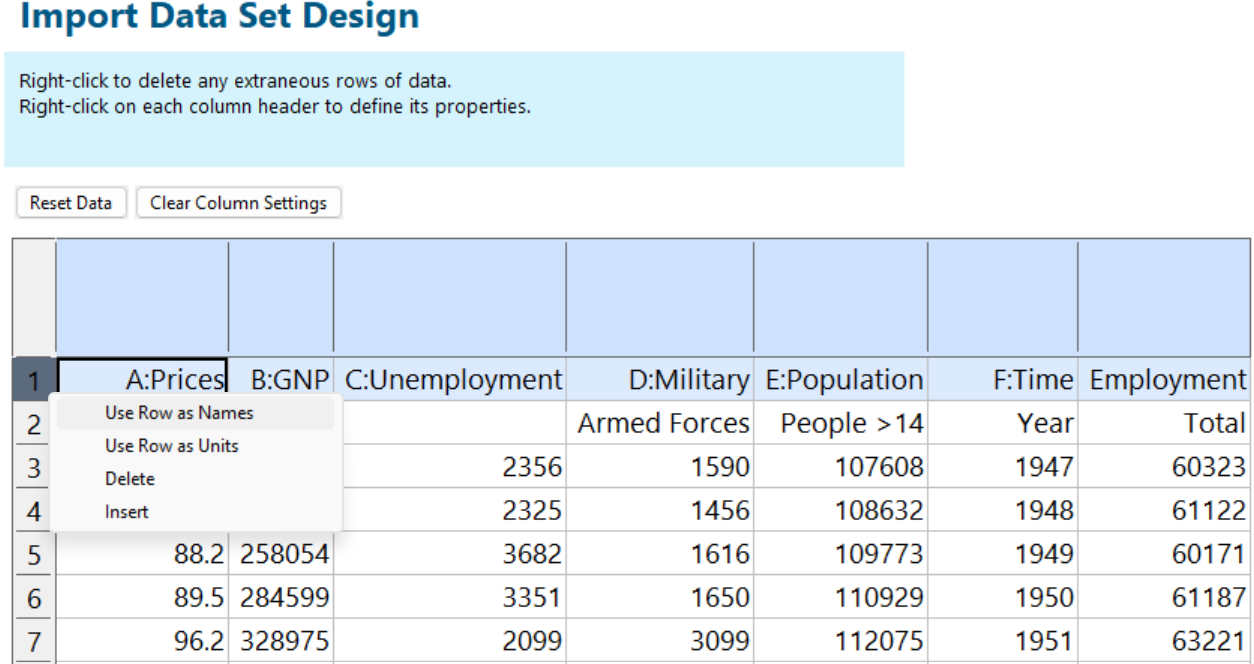Click the cell with value 258054
Image resolution: width=1254 pixels, height=664 pixels.
coord(281,554)
